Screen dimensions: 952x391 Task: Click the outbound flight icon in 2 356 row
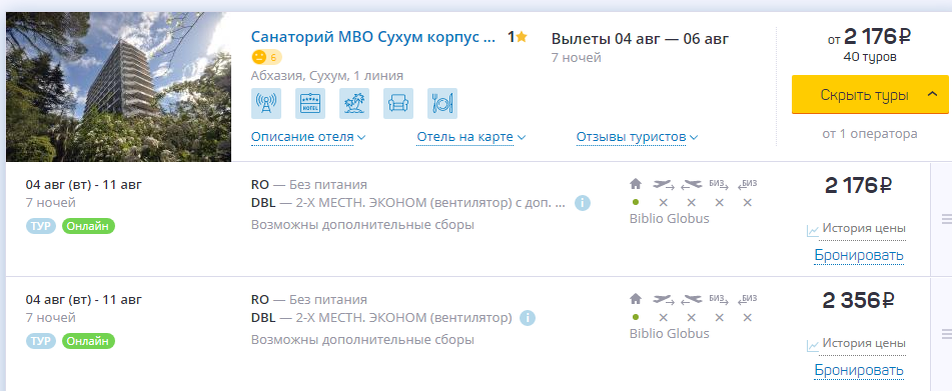pos(664,298)
